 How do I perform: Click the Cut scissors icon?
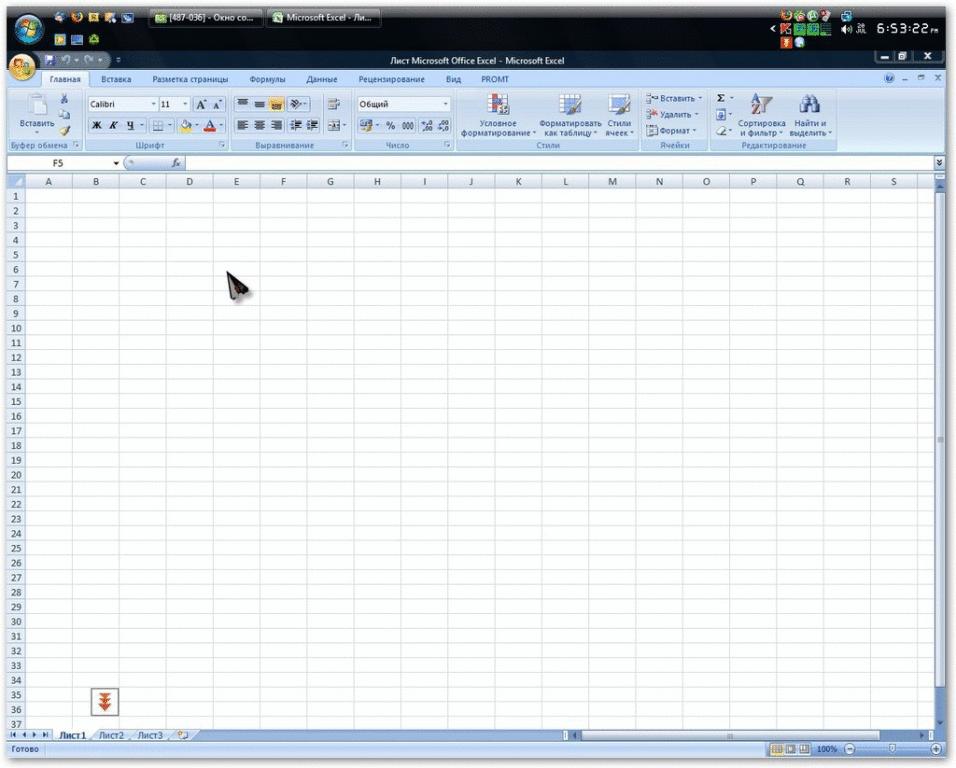pos(64,99)
